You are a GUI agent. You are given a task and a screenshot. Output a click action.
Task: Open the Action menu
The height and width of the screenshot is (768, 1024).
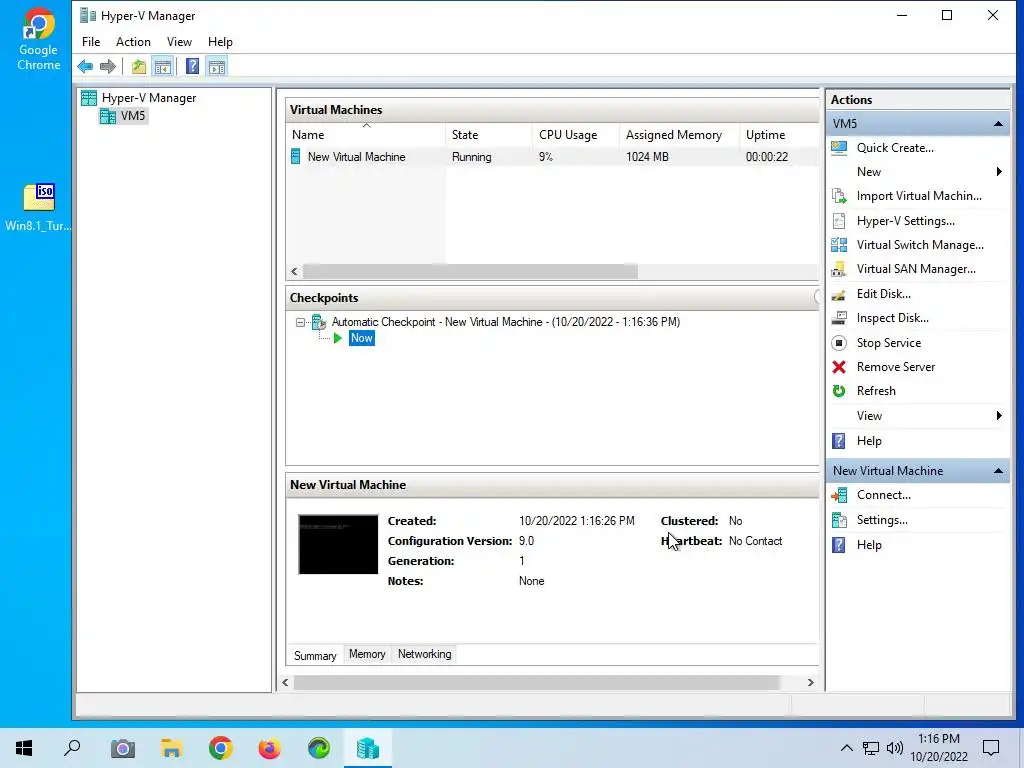[x=133, y=42]
